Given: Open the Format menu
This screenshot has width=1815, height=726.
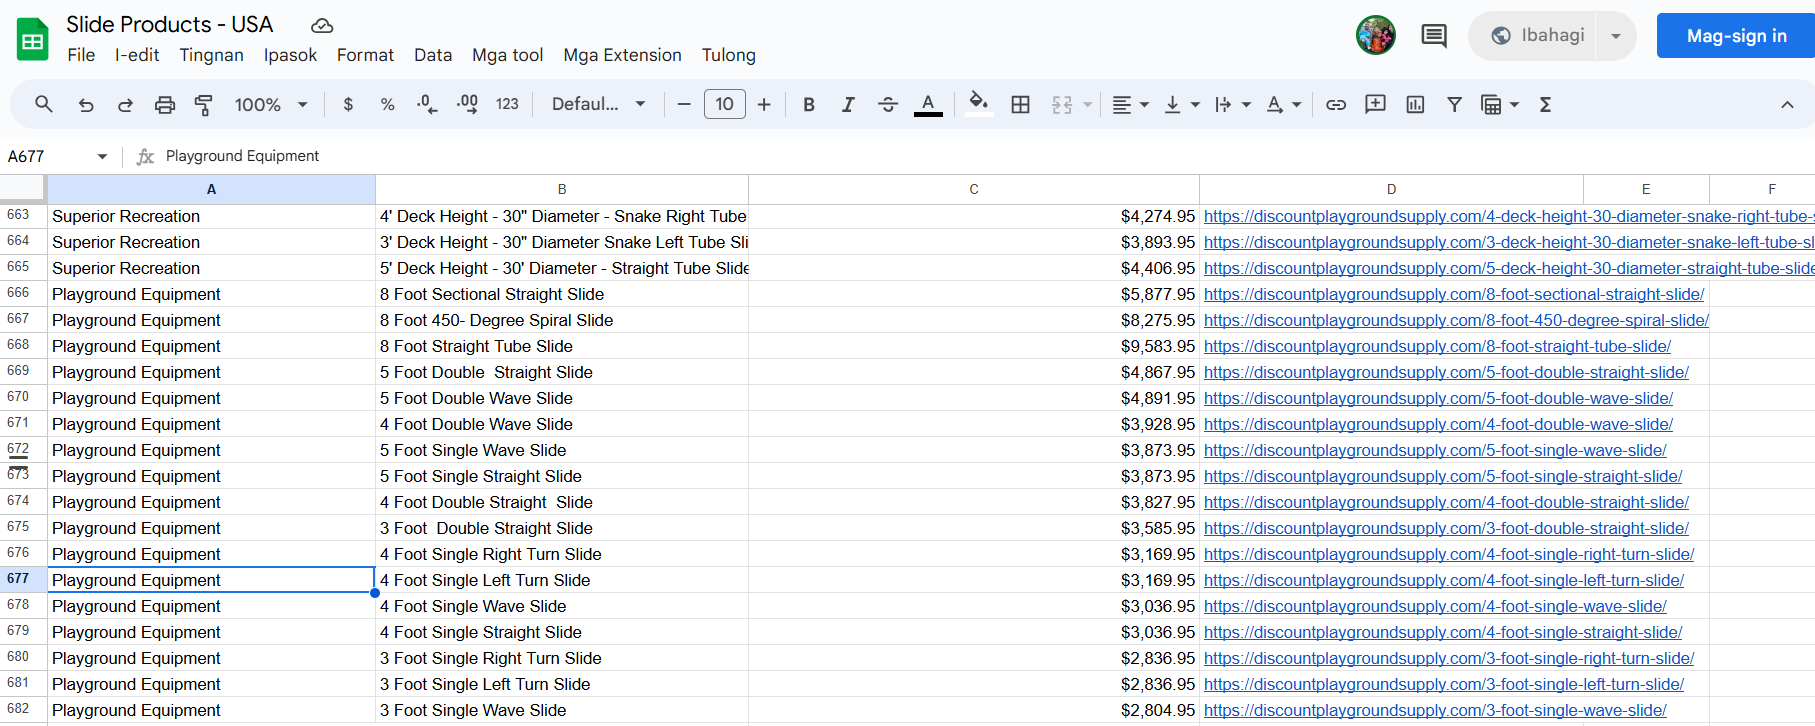Looking at the screenshot, I should [365, 55].
